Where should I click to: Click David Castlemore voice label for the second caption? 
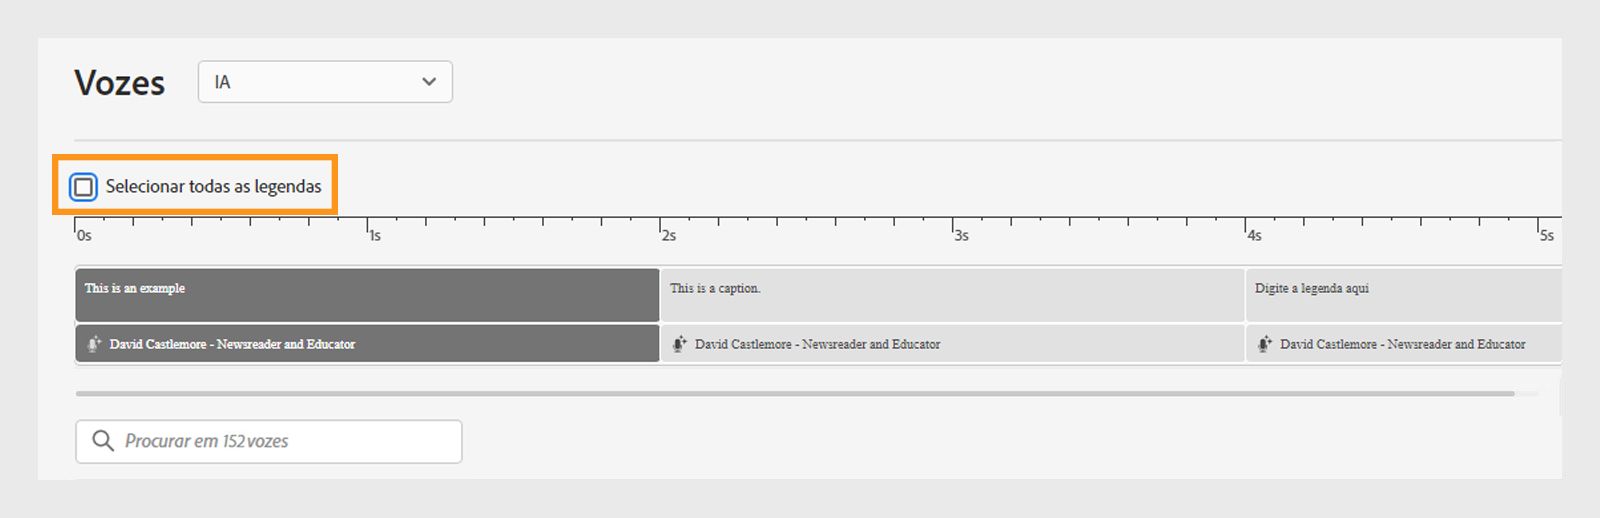(817, 344)
